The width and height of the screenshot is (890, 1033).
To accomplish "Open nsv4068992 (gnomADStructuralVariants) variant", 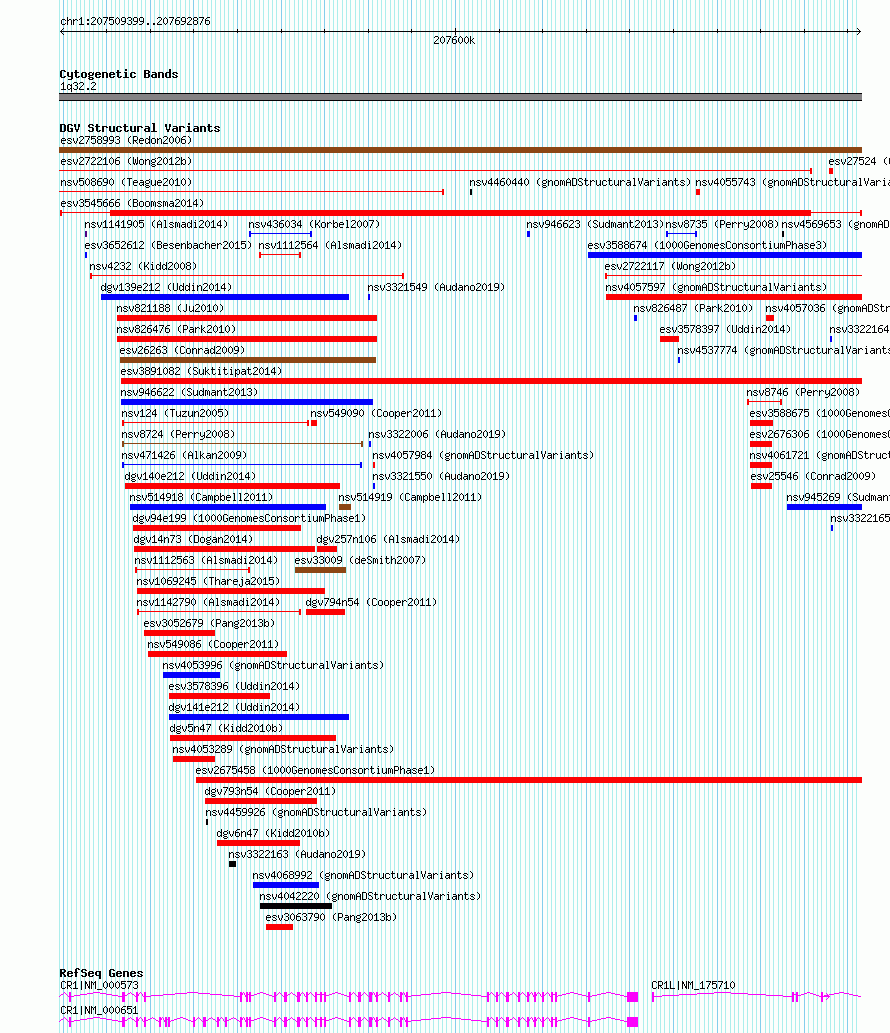I will (x=363, y=878).
